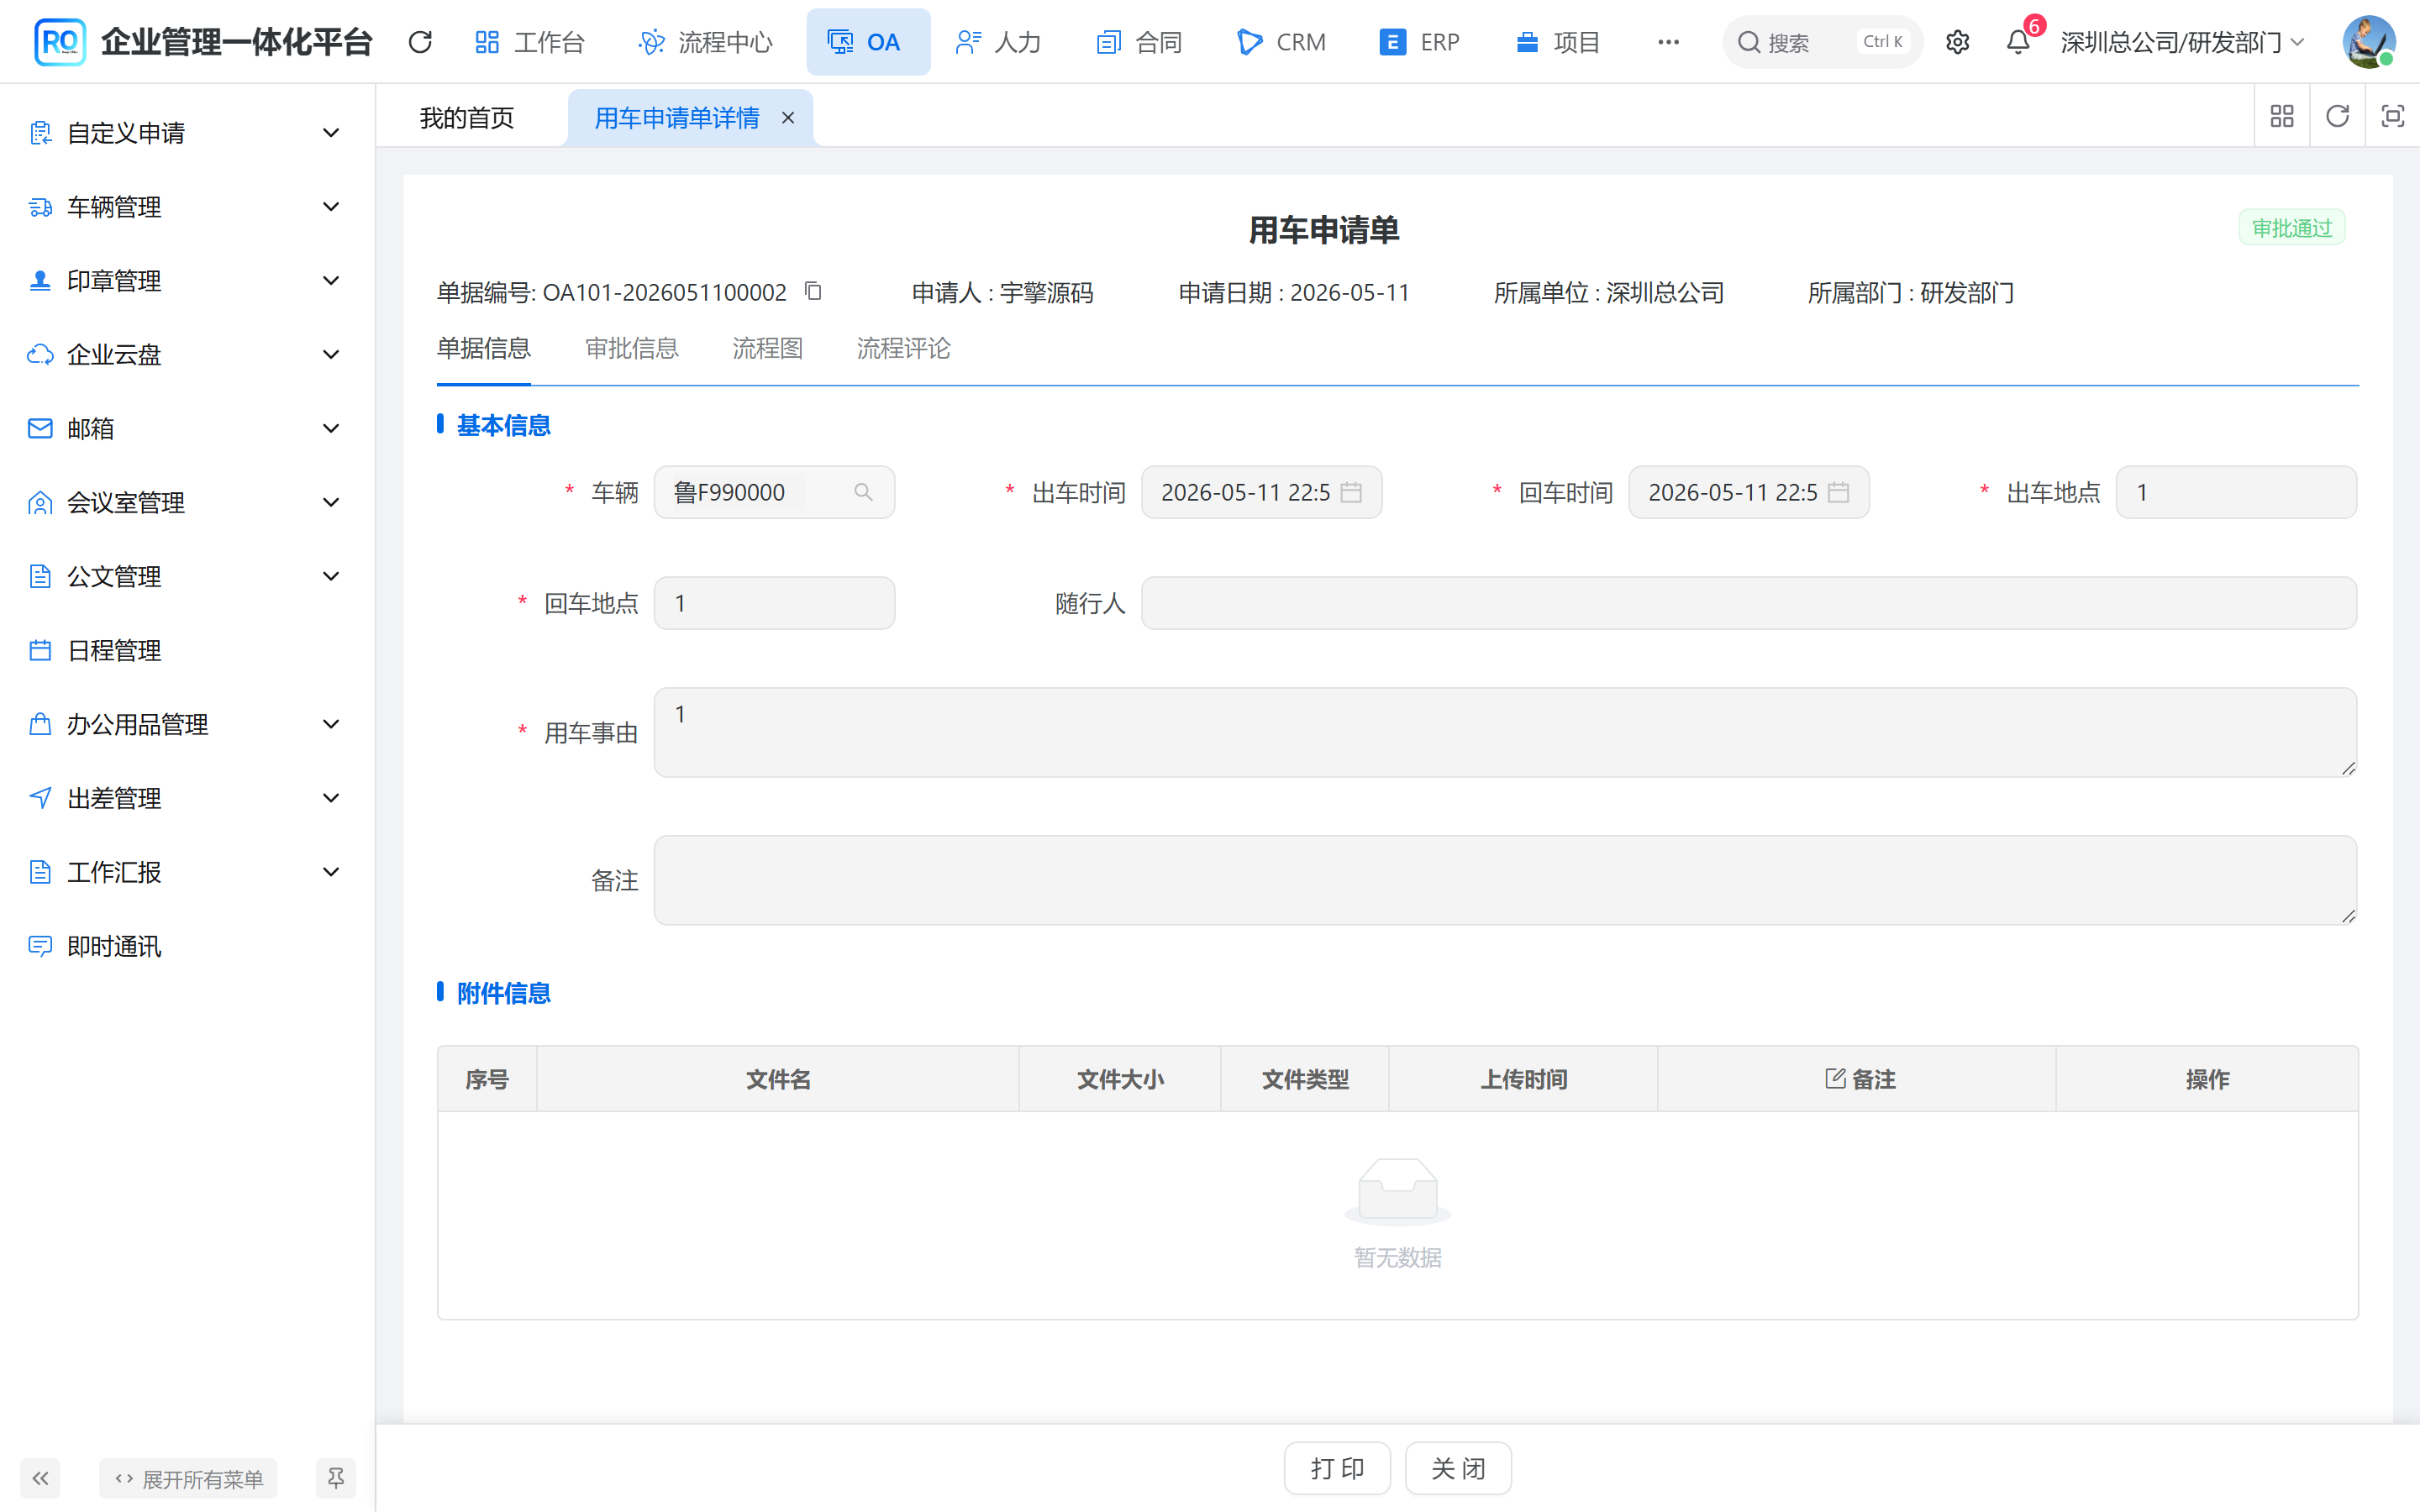
Task: Toggle fullscreen content icon
Action: tap(2392, 117)
